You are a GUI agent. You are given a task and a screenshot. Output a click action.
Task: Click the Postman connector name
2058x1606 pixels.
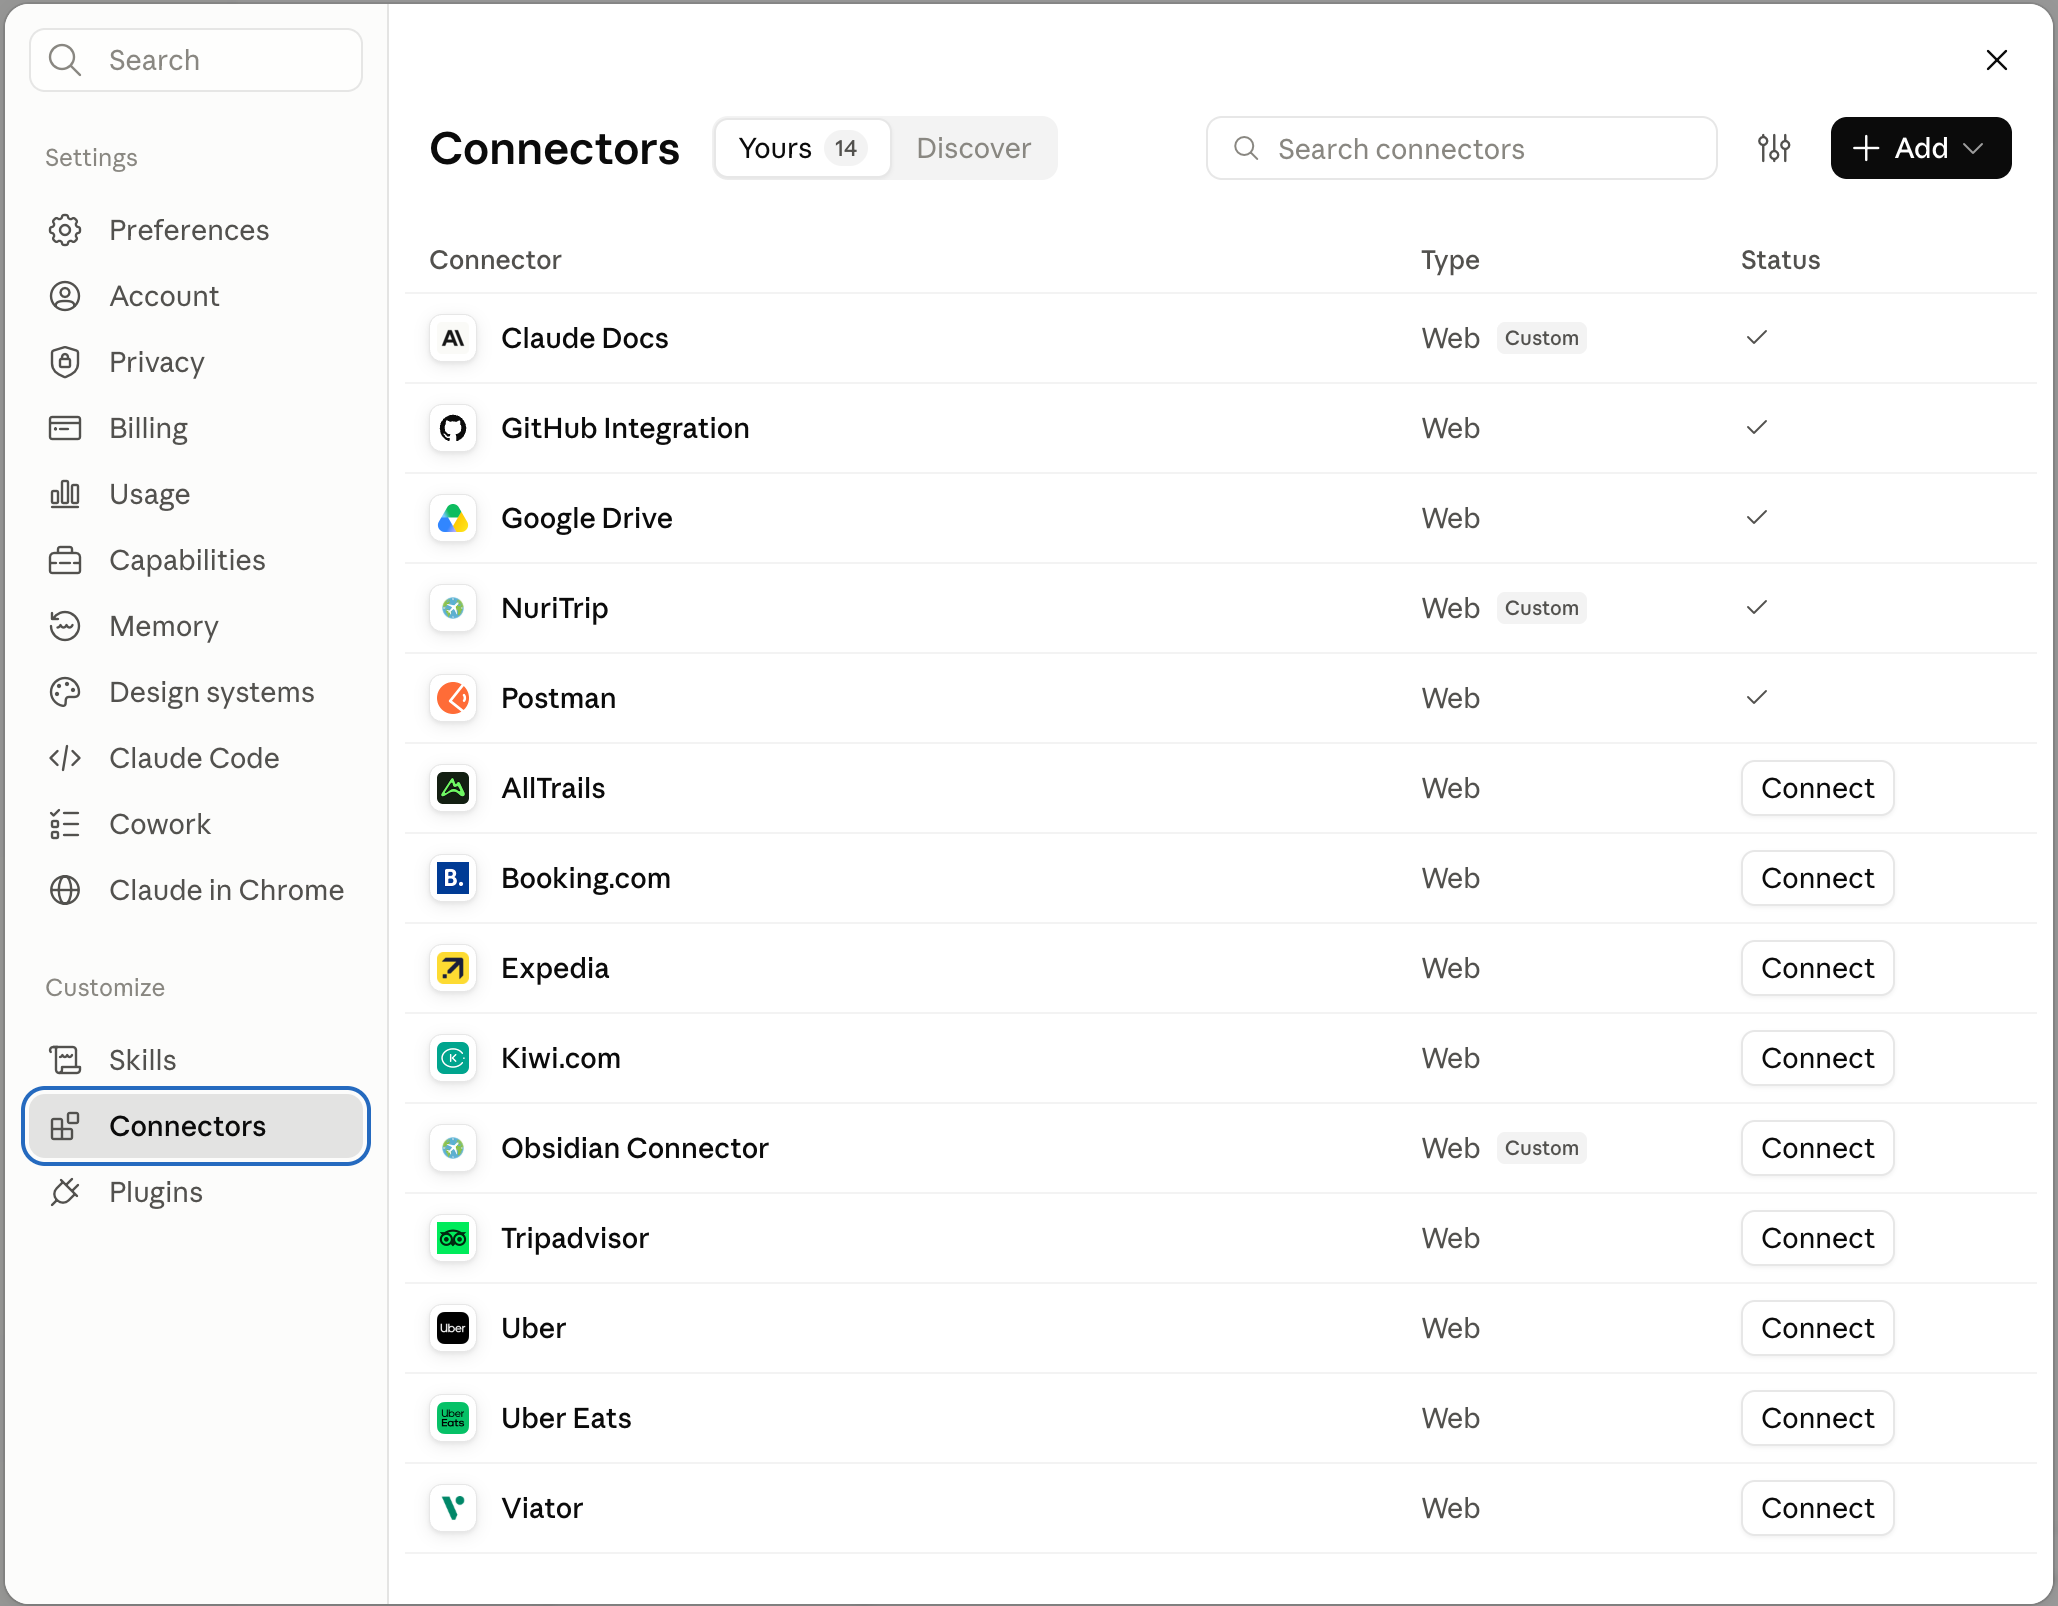(558, 698)
